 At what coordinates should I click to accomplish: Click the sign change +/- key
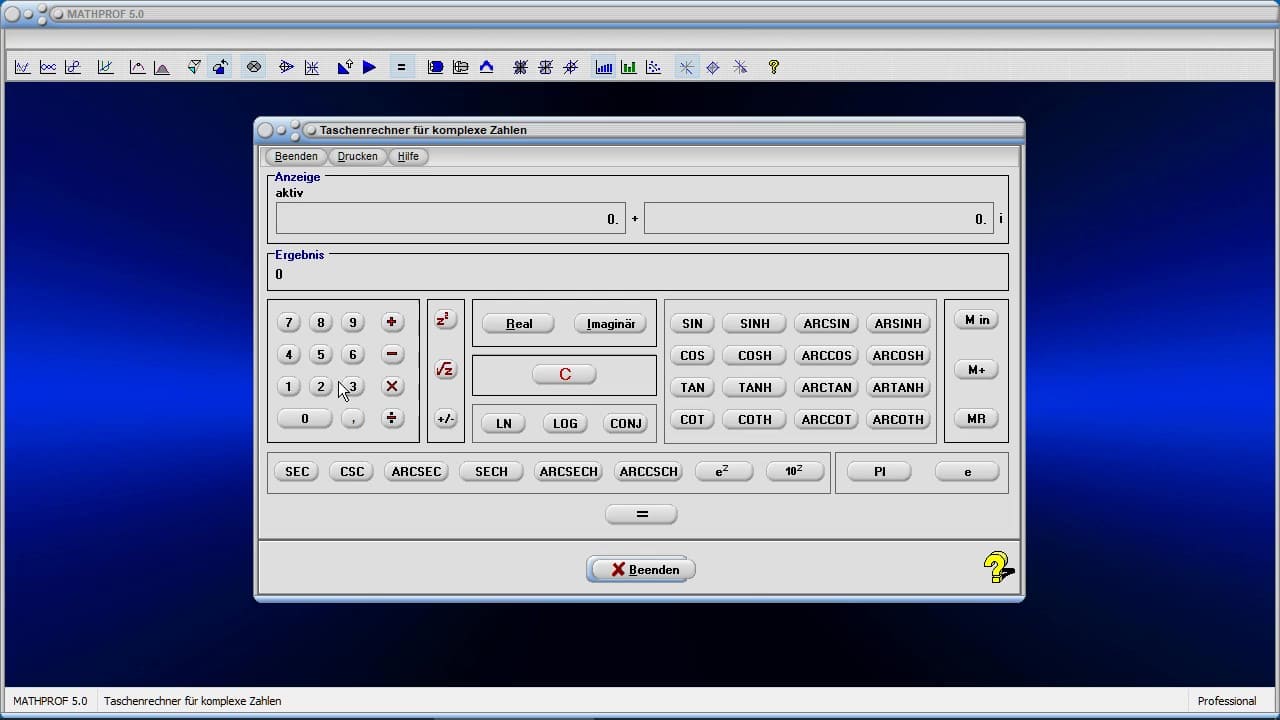tap(445, 419)
